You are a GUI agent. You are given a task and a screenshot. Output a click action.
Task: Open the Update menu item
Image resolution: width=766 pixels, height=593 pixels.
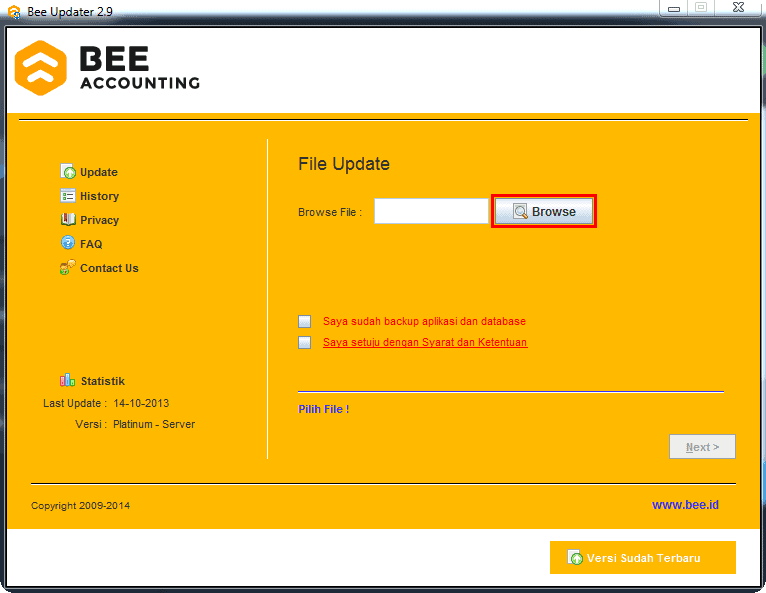(x=99, y=172)
